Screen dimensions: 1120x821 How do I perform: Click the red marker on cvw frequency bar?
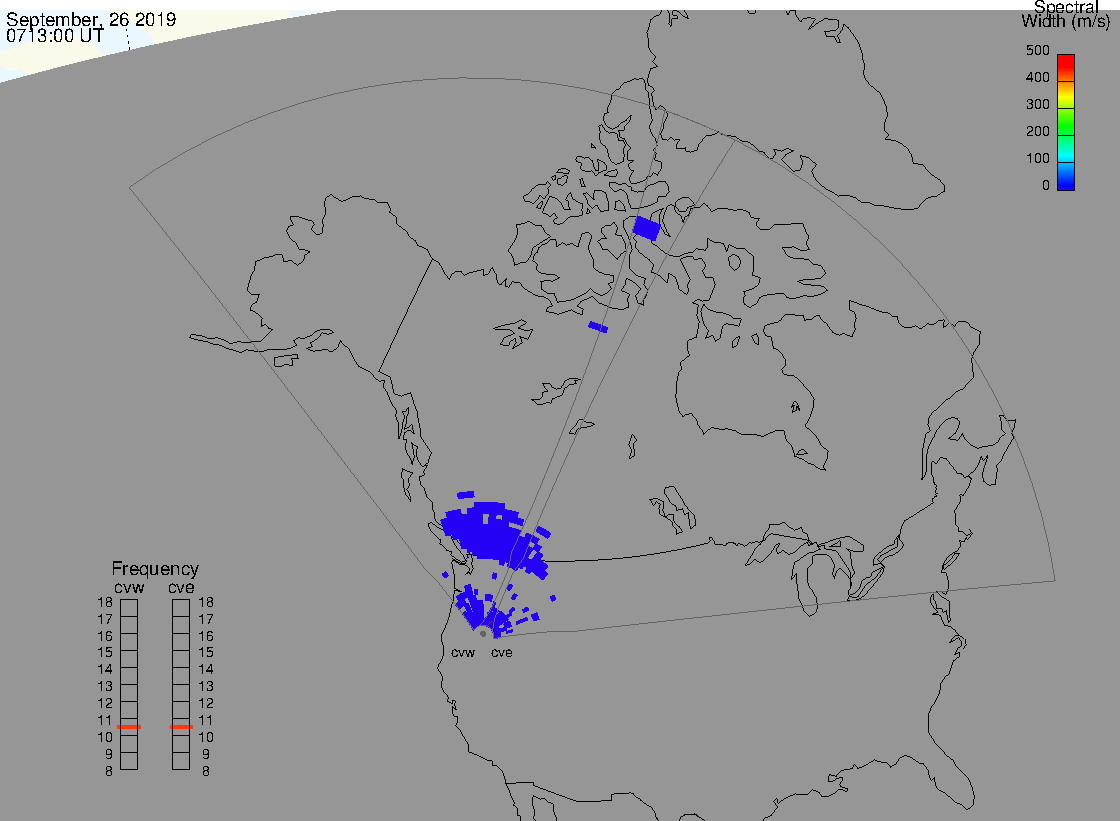coord(129,727)
